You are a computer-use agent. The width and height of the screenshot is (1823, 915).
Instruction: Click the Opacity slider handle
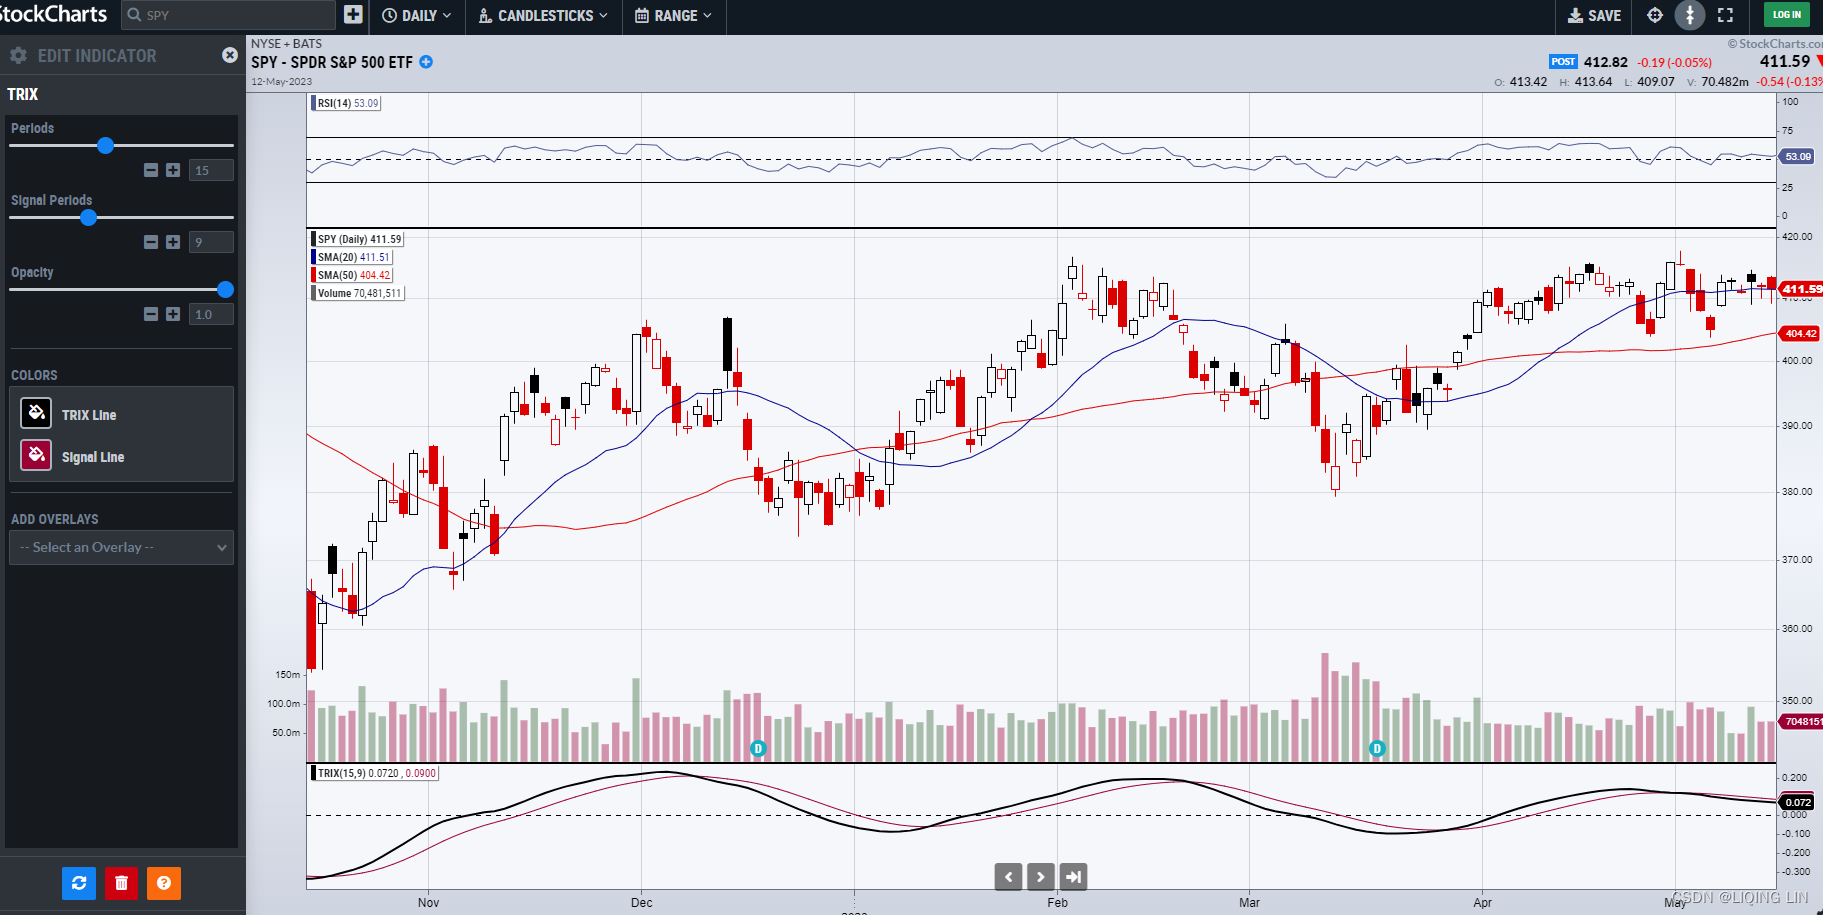225,289
